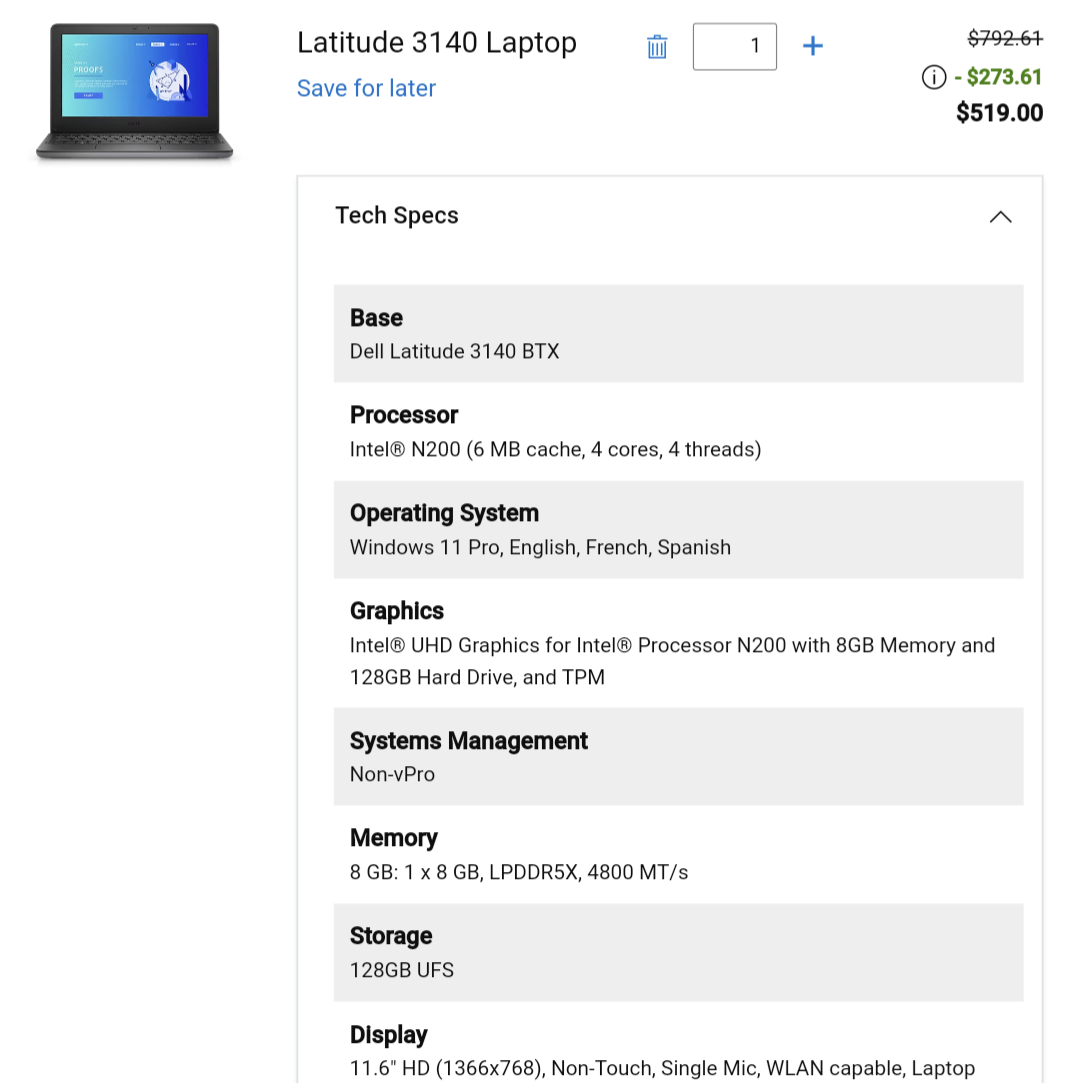Click the Tech Specs heading

tap(396, 215)
